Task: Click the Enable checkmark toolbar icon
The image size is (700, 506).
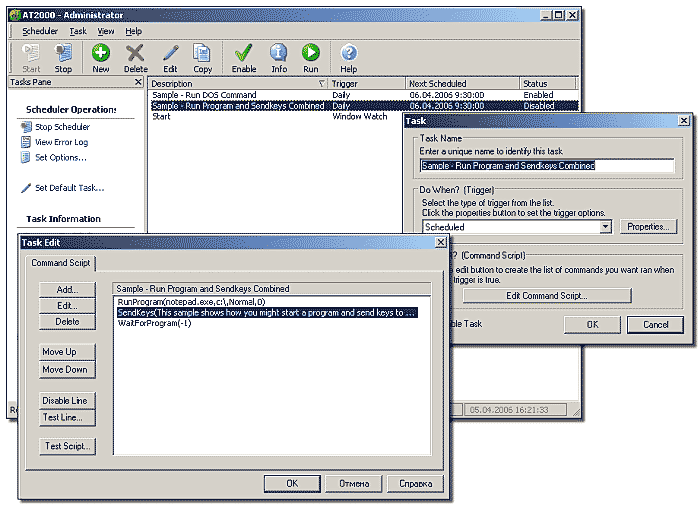Action: tap(244, 57)
